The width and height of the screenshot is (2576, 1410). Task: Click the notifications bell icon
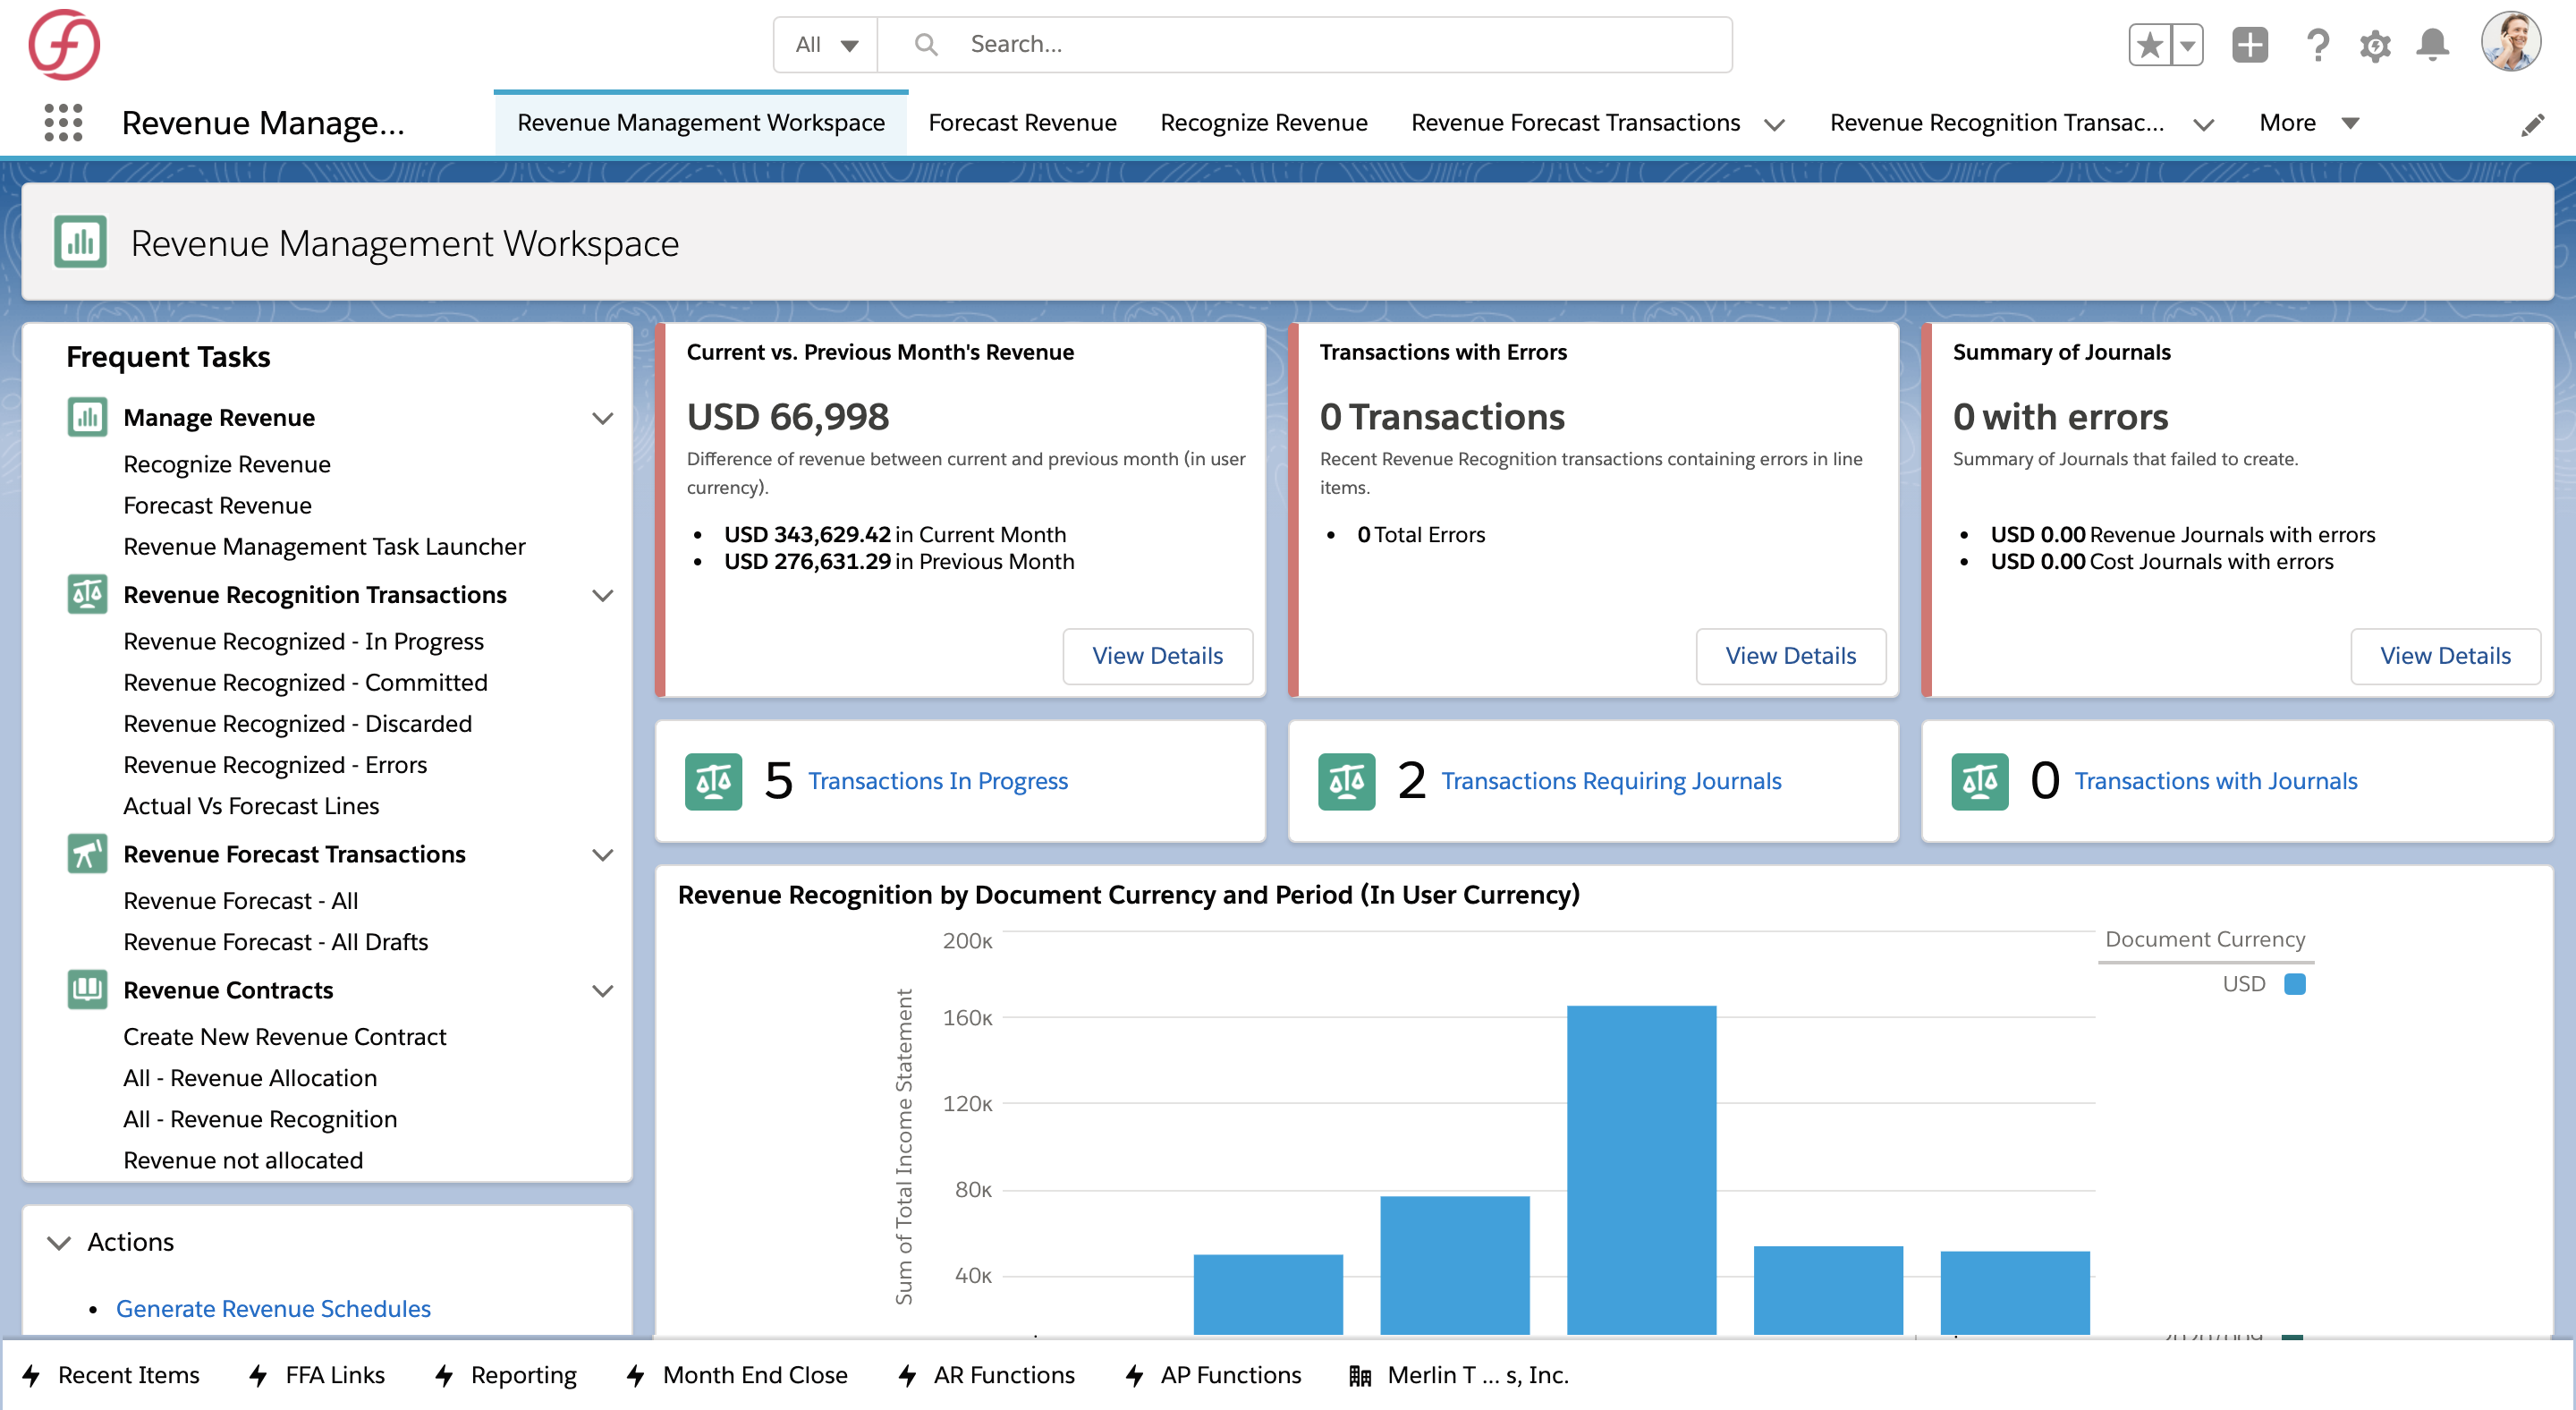tap(2432, 45)
